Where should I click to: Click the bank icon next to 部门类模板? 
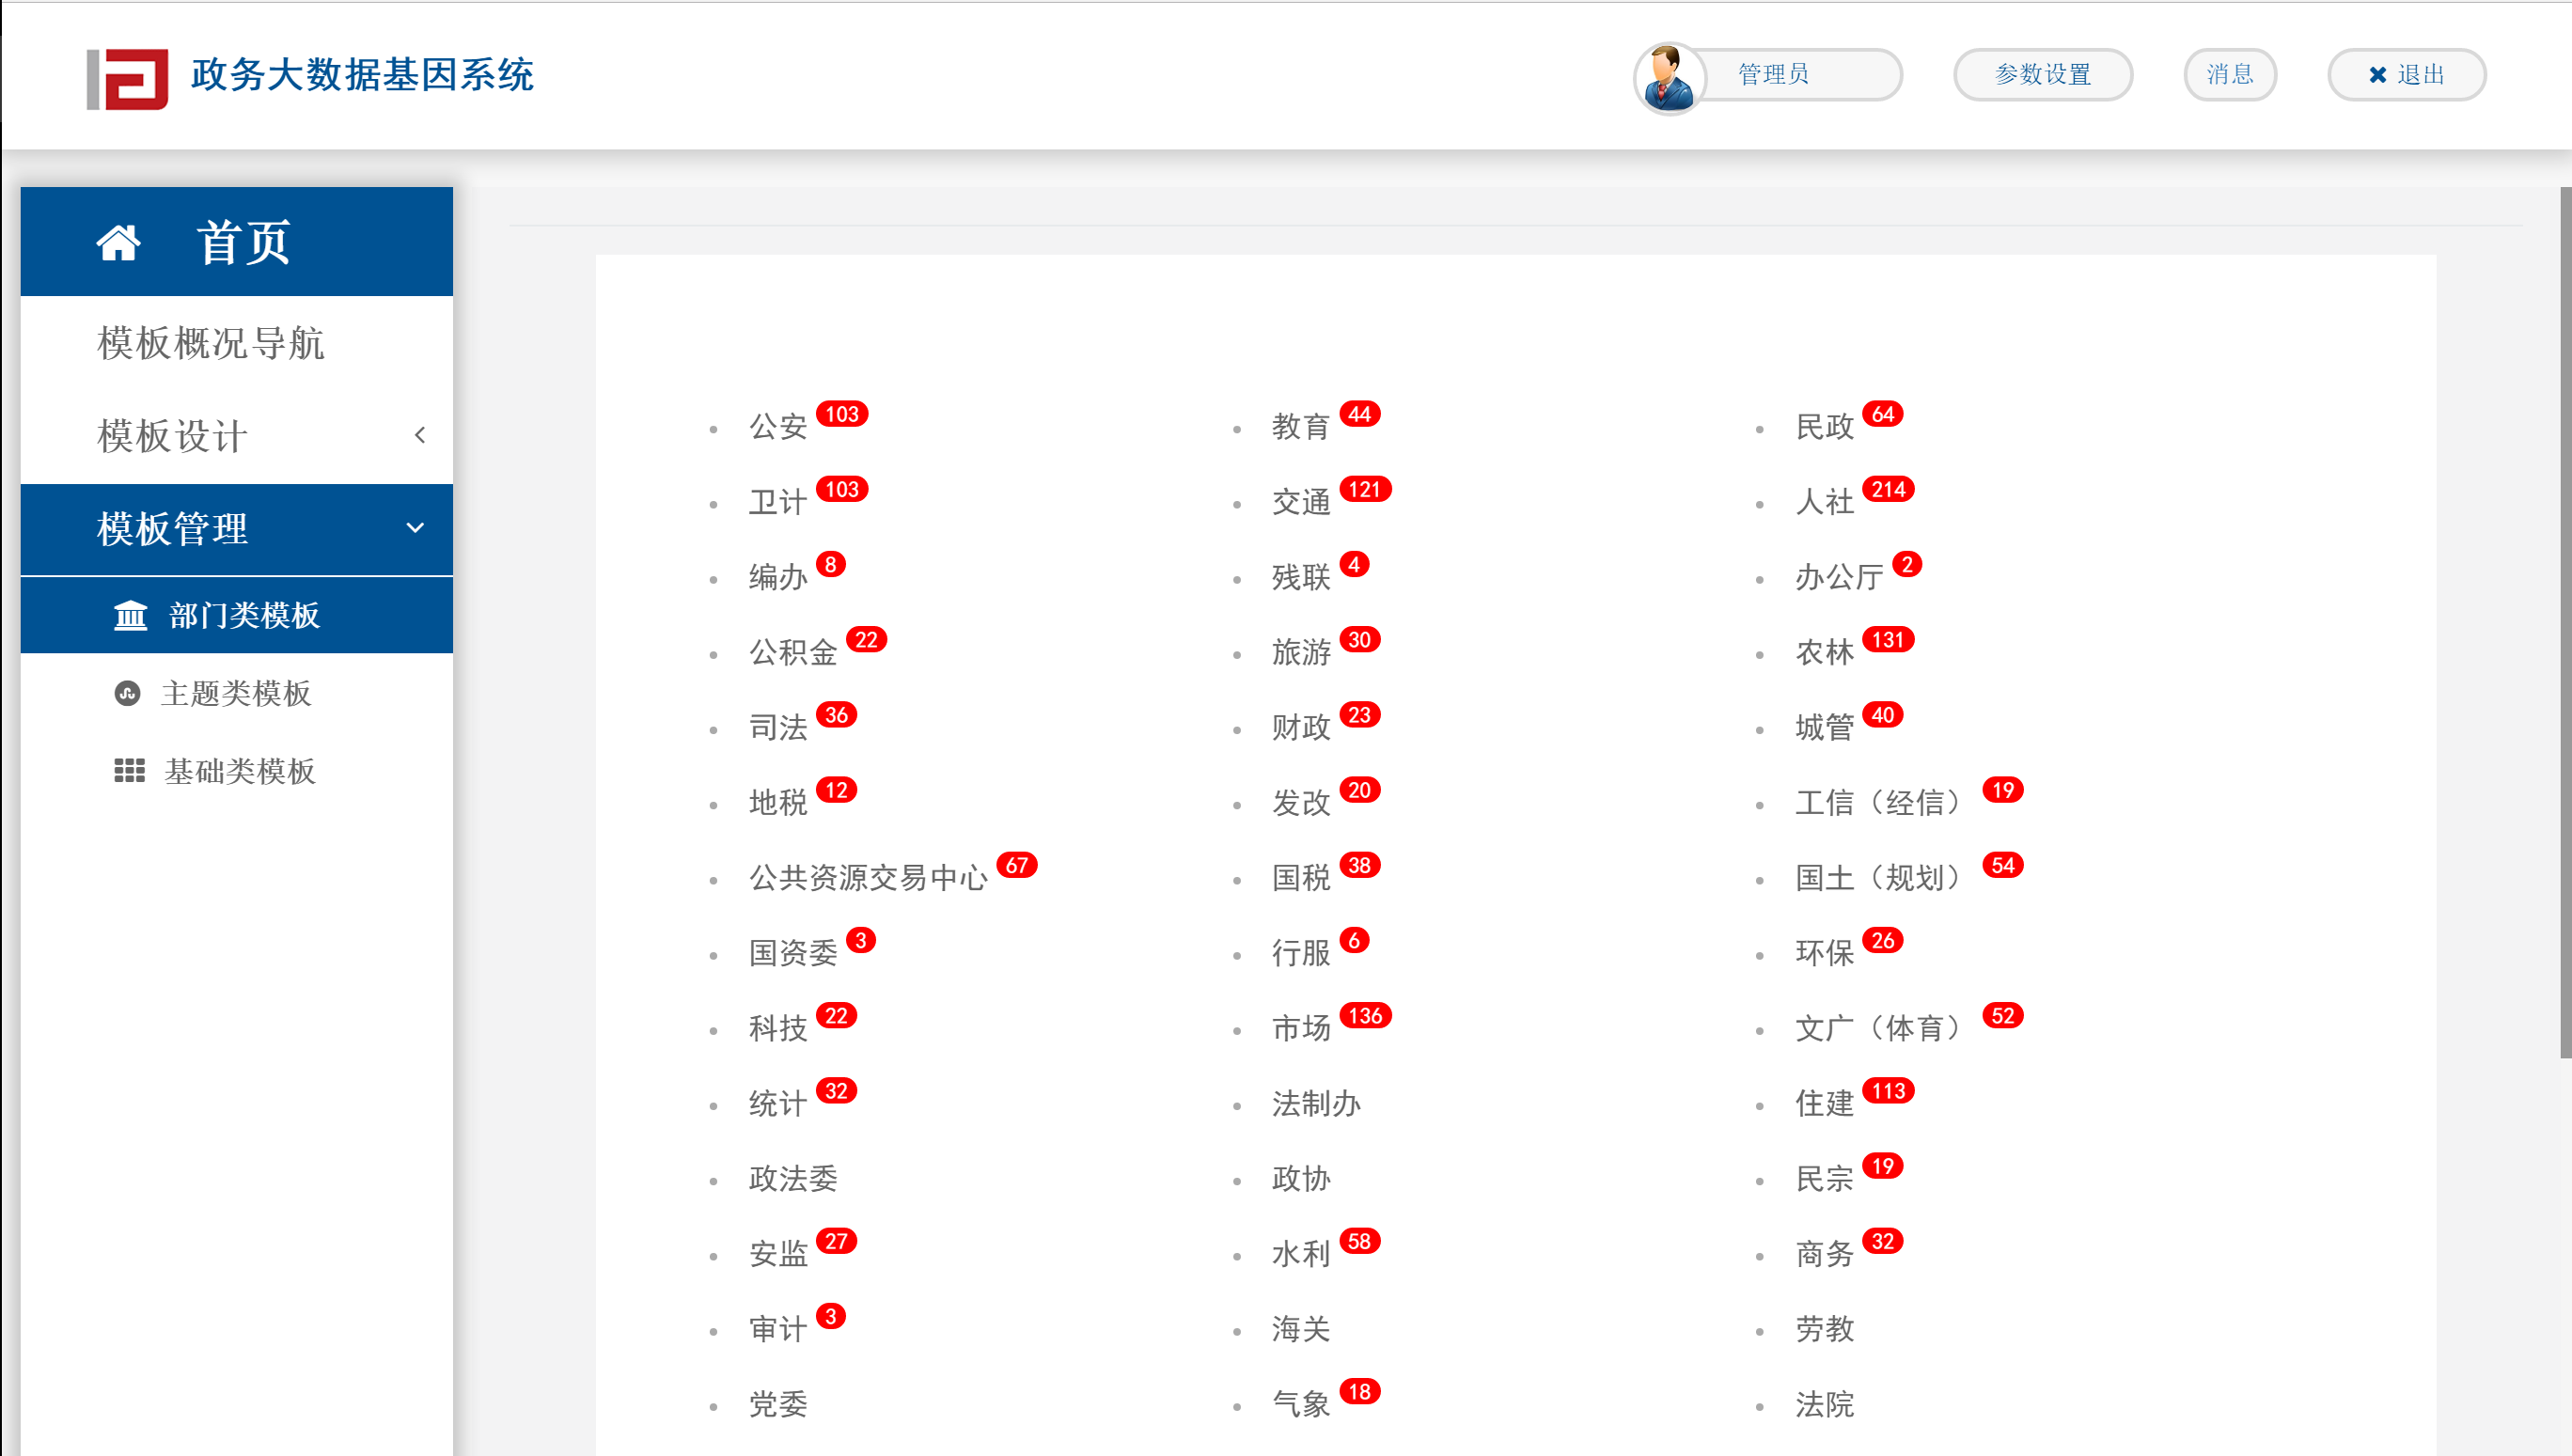click(x=130, y=615)
